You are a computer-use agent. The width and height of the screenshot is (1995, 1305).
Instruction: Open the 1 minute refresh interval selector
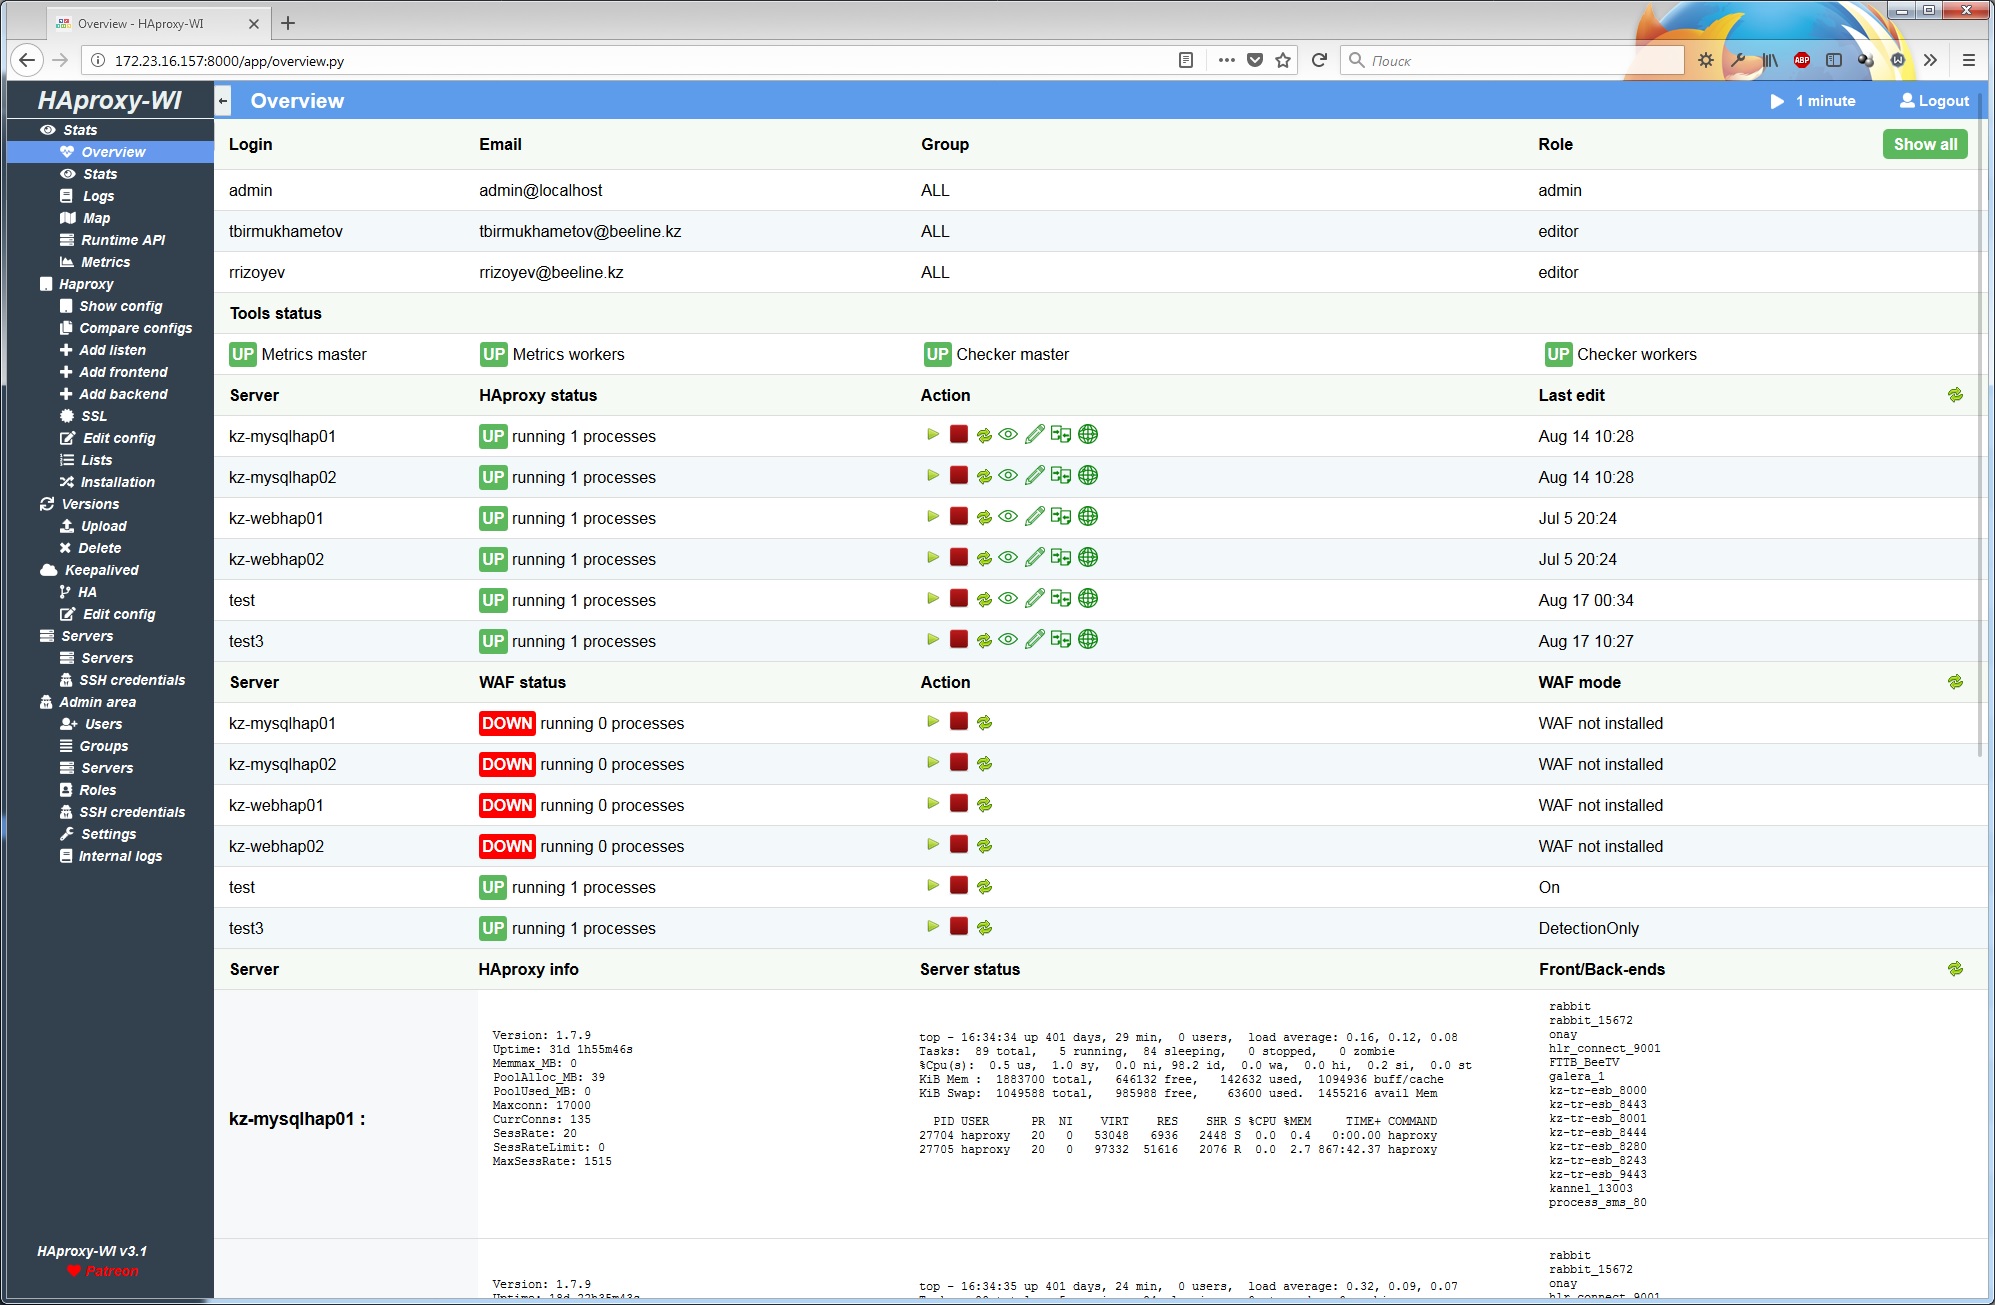1825,101
